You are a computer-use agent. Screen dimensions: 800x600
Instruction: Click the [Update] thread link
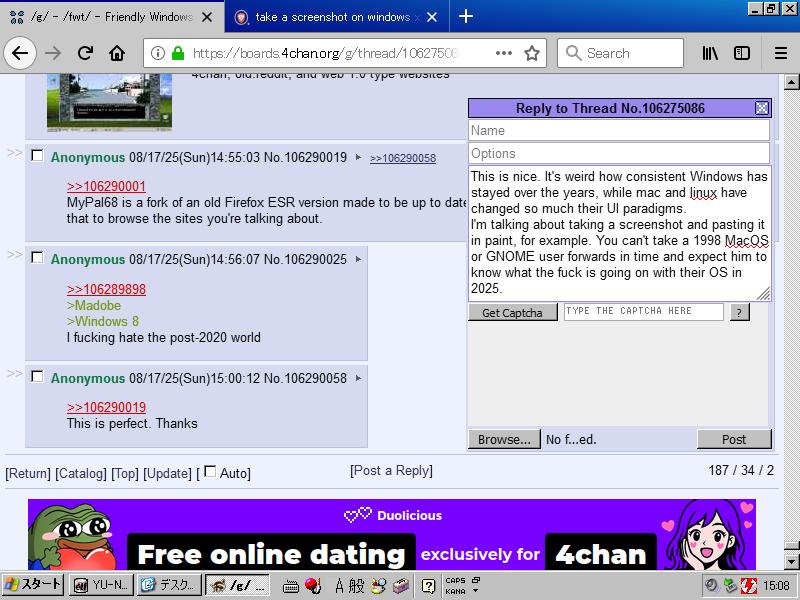tap(167, 473)
